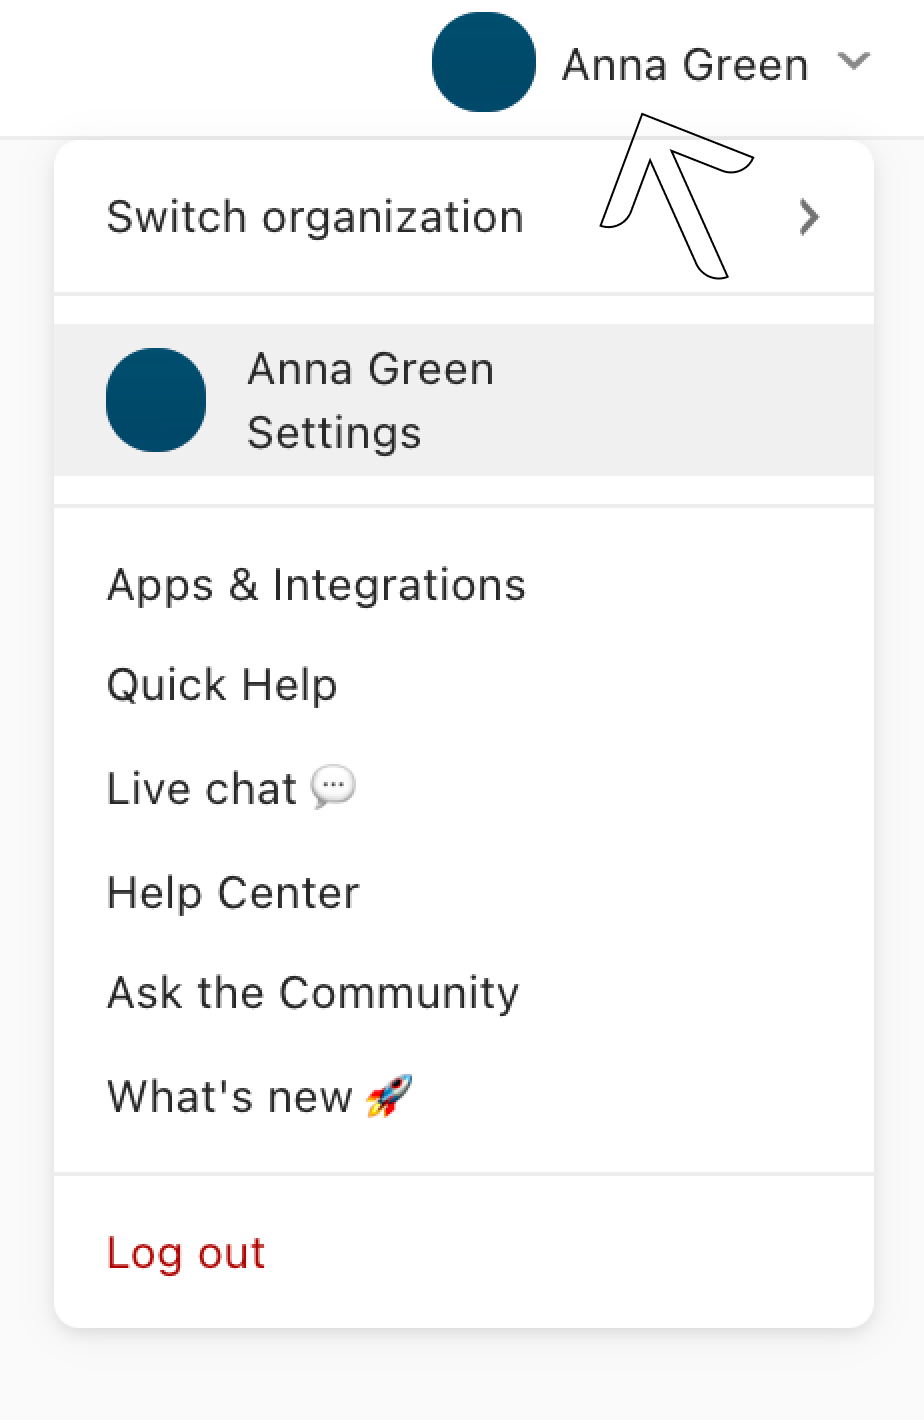Click the blank area below the menu
Viewport: 924px width, 1420px height.
click(x=462, y=1375)
